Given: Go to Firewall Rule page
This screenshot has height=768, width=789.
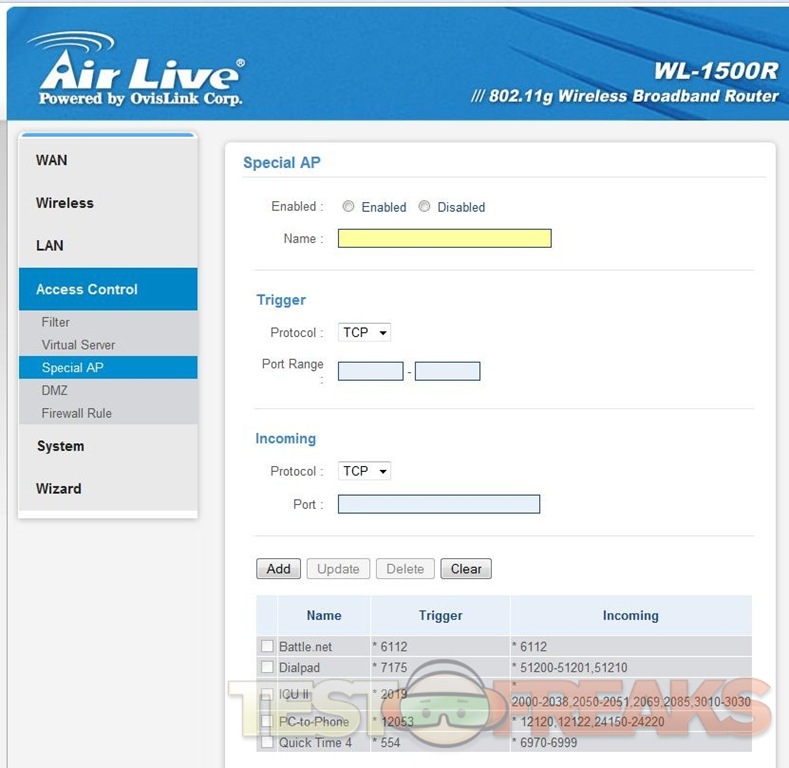Looking at the screenshot, I should pyautogui.click(x=76, y=413).
